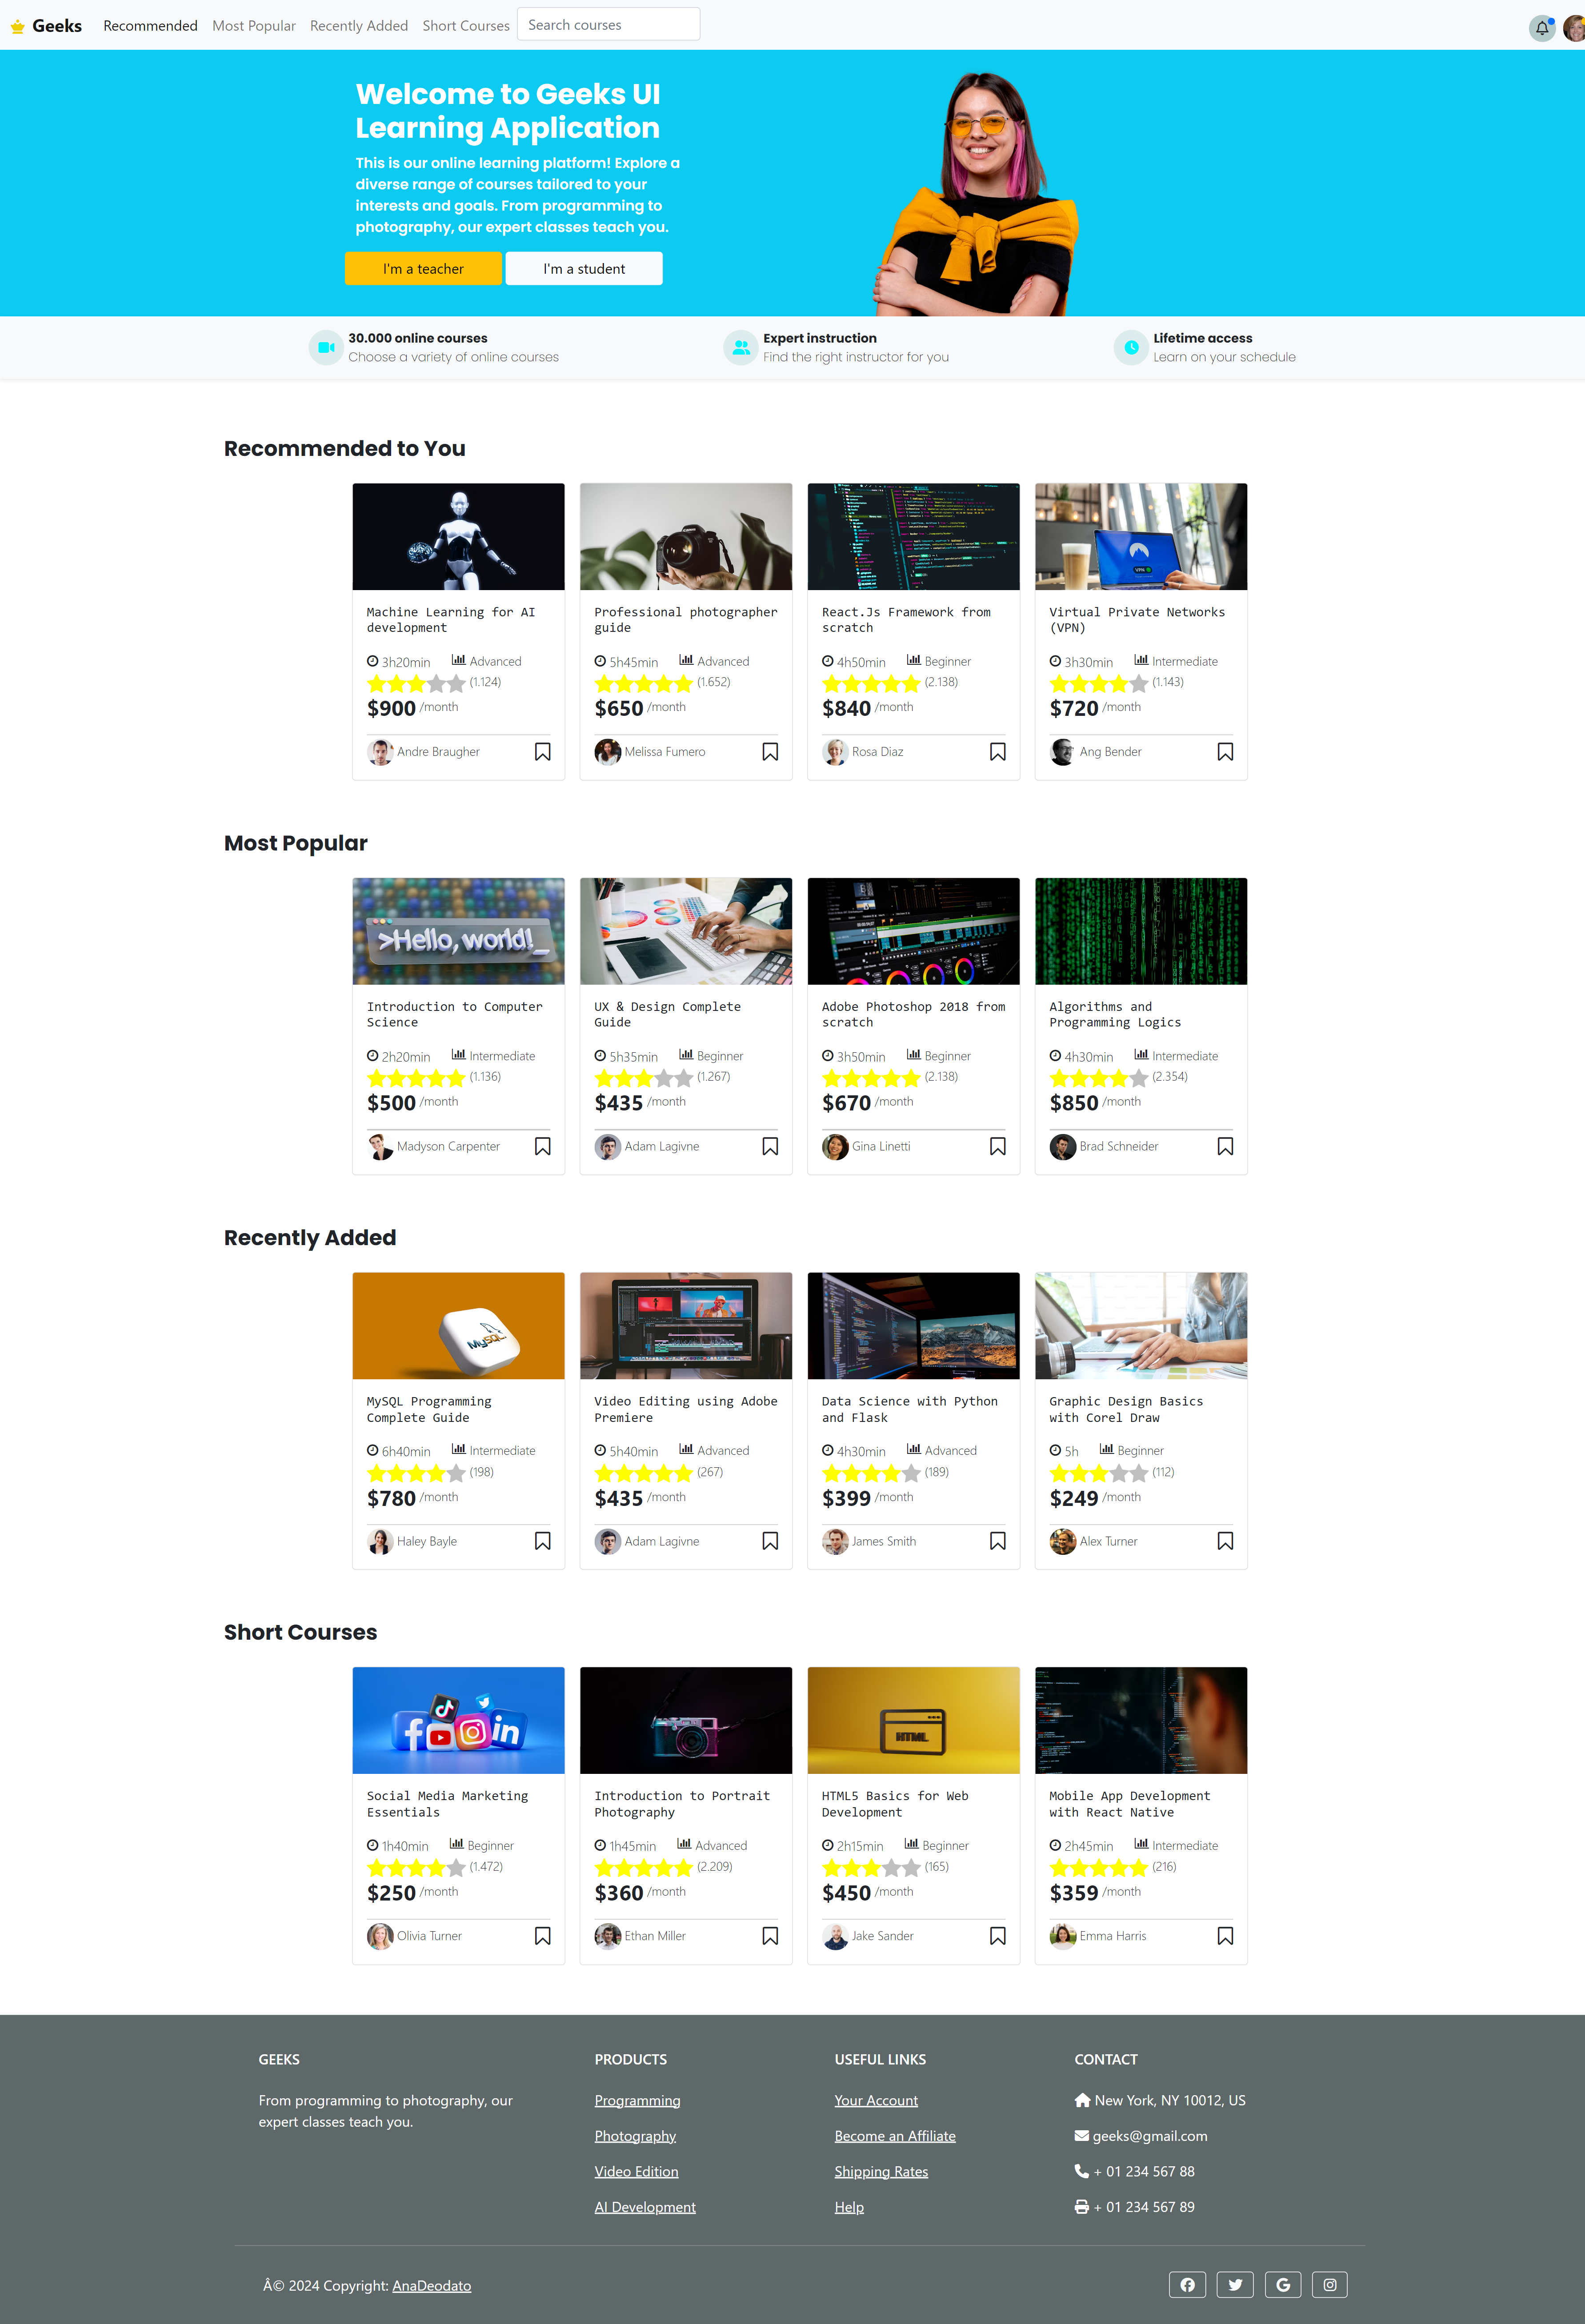This screenshot has width=1585, height=2324.
Task: Select Recently Added in navigation bar
Action: (x=359, y=26)
